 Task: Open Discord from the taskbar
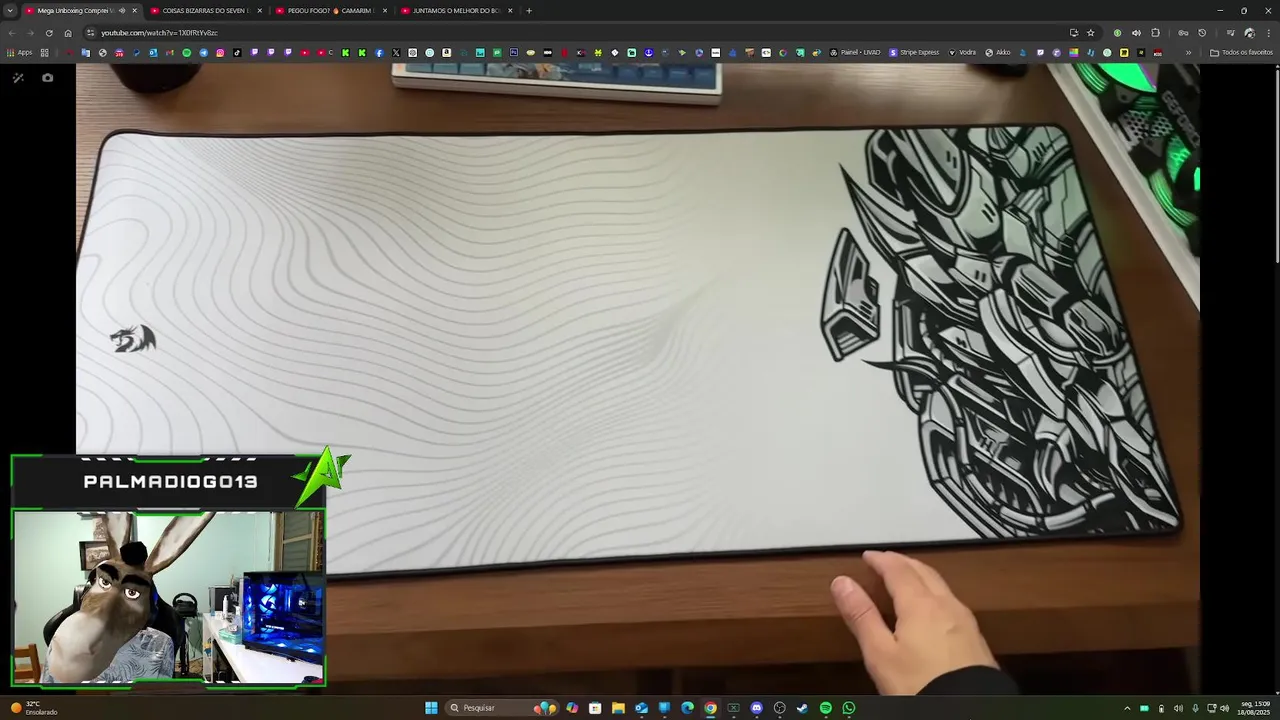(x=756, y=708)
